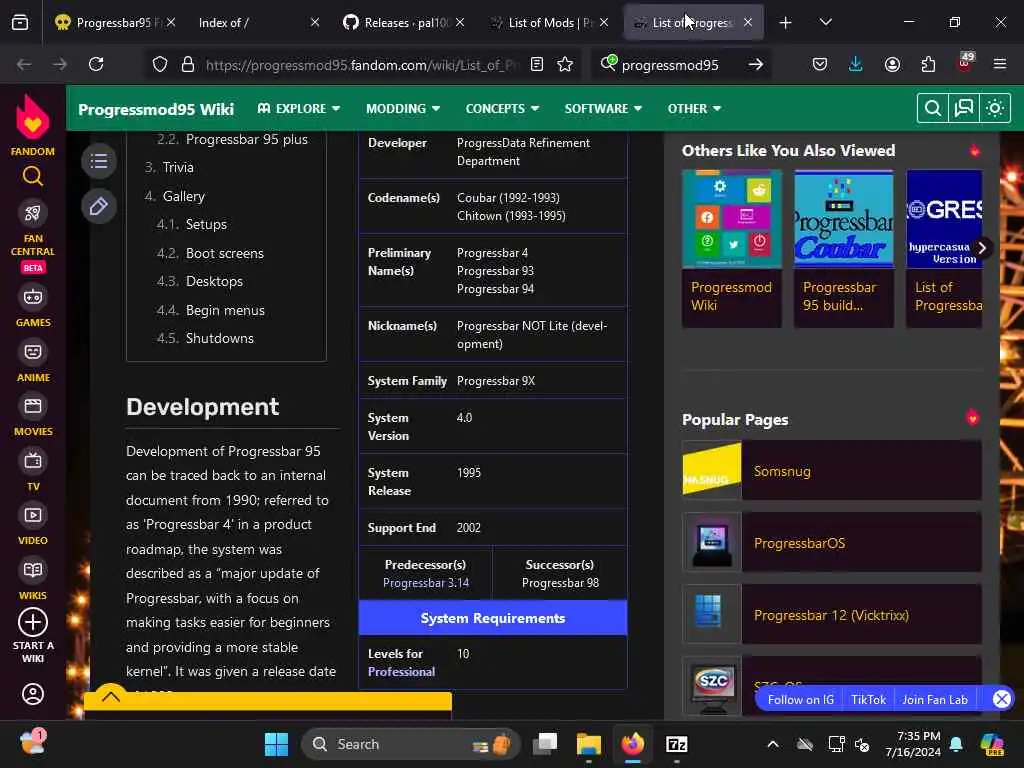Click the Start a Wiki plus icon

pos(33,622)
